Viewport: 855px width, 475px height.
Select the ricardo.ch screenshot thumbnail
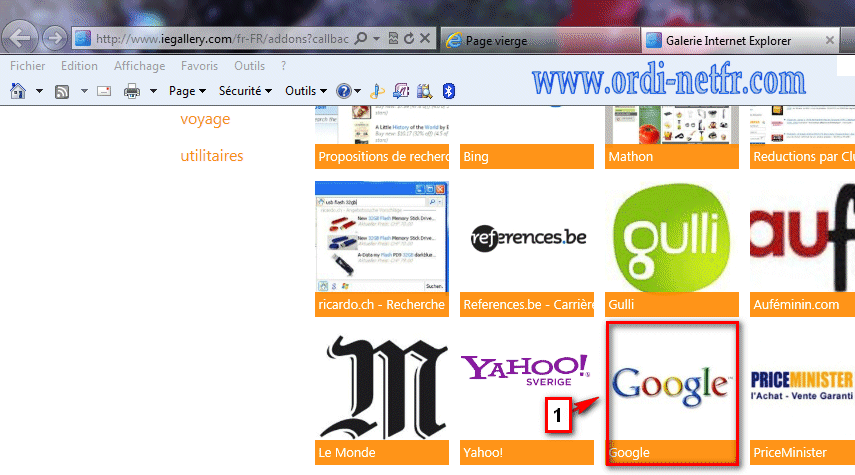pos(382,237)
